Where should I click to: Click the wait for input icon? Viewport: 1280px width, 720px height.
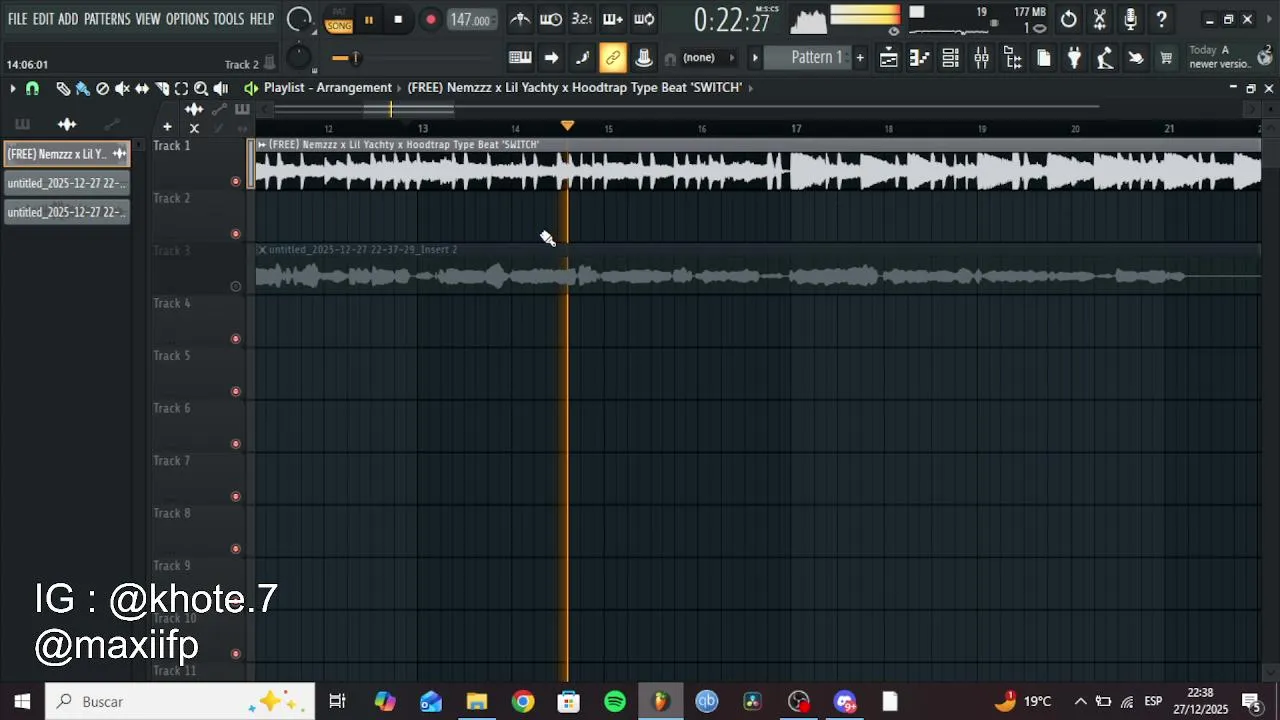(551, 19)
